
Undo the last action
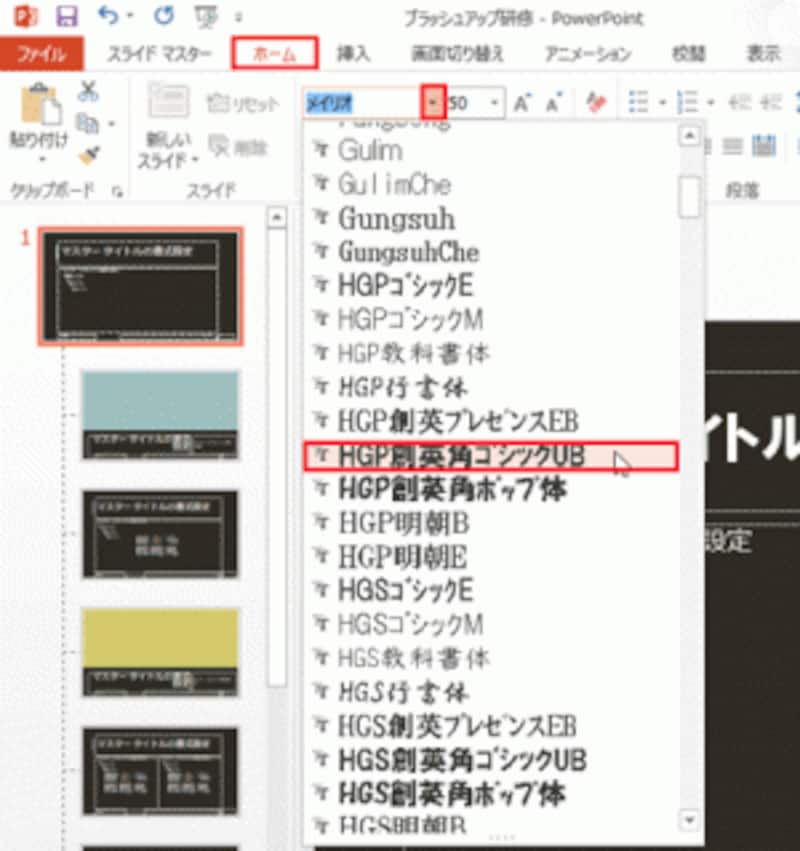click(x=108, y=16)
